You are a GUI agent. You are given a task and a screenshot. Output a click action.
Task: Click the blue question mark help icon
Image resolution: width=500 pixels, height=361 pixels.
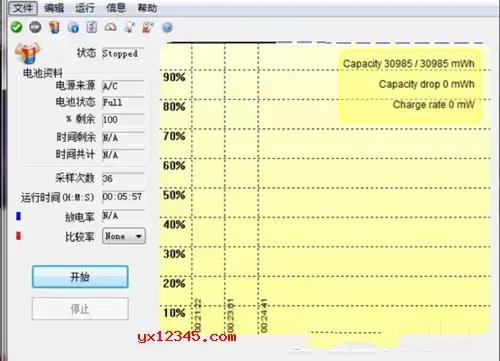(x=167, y=27)
